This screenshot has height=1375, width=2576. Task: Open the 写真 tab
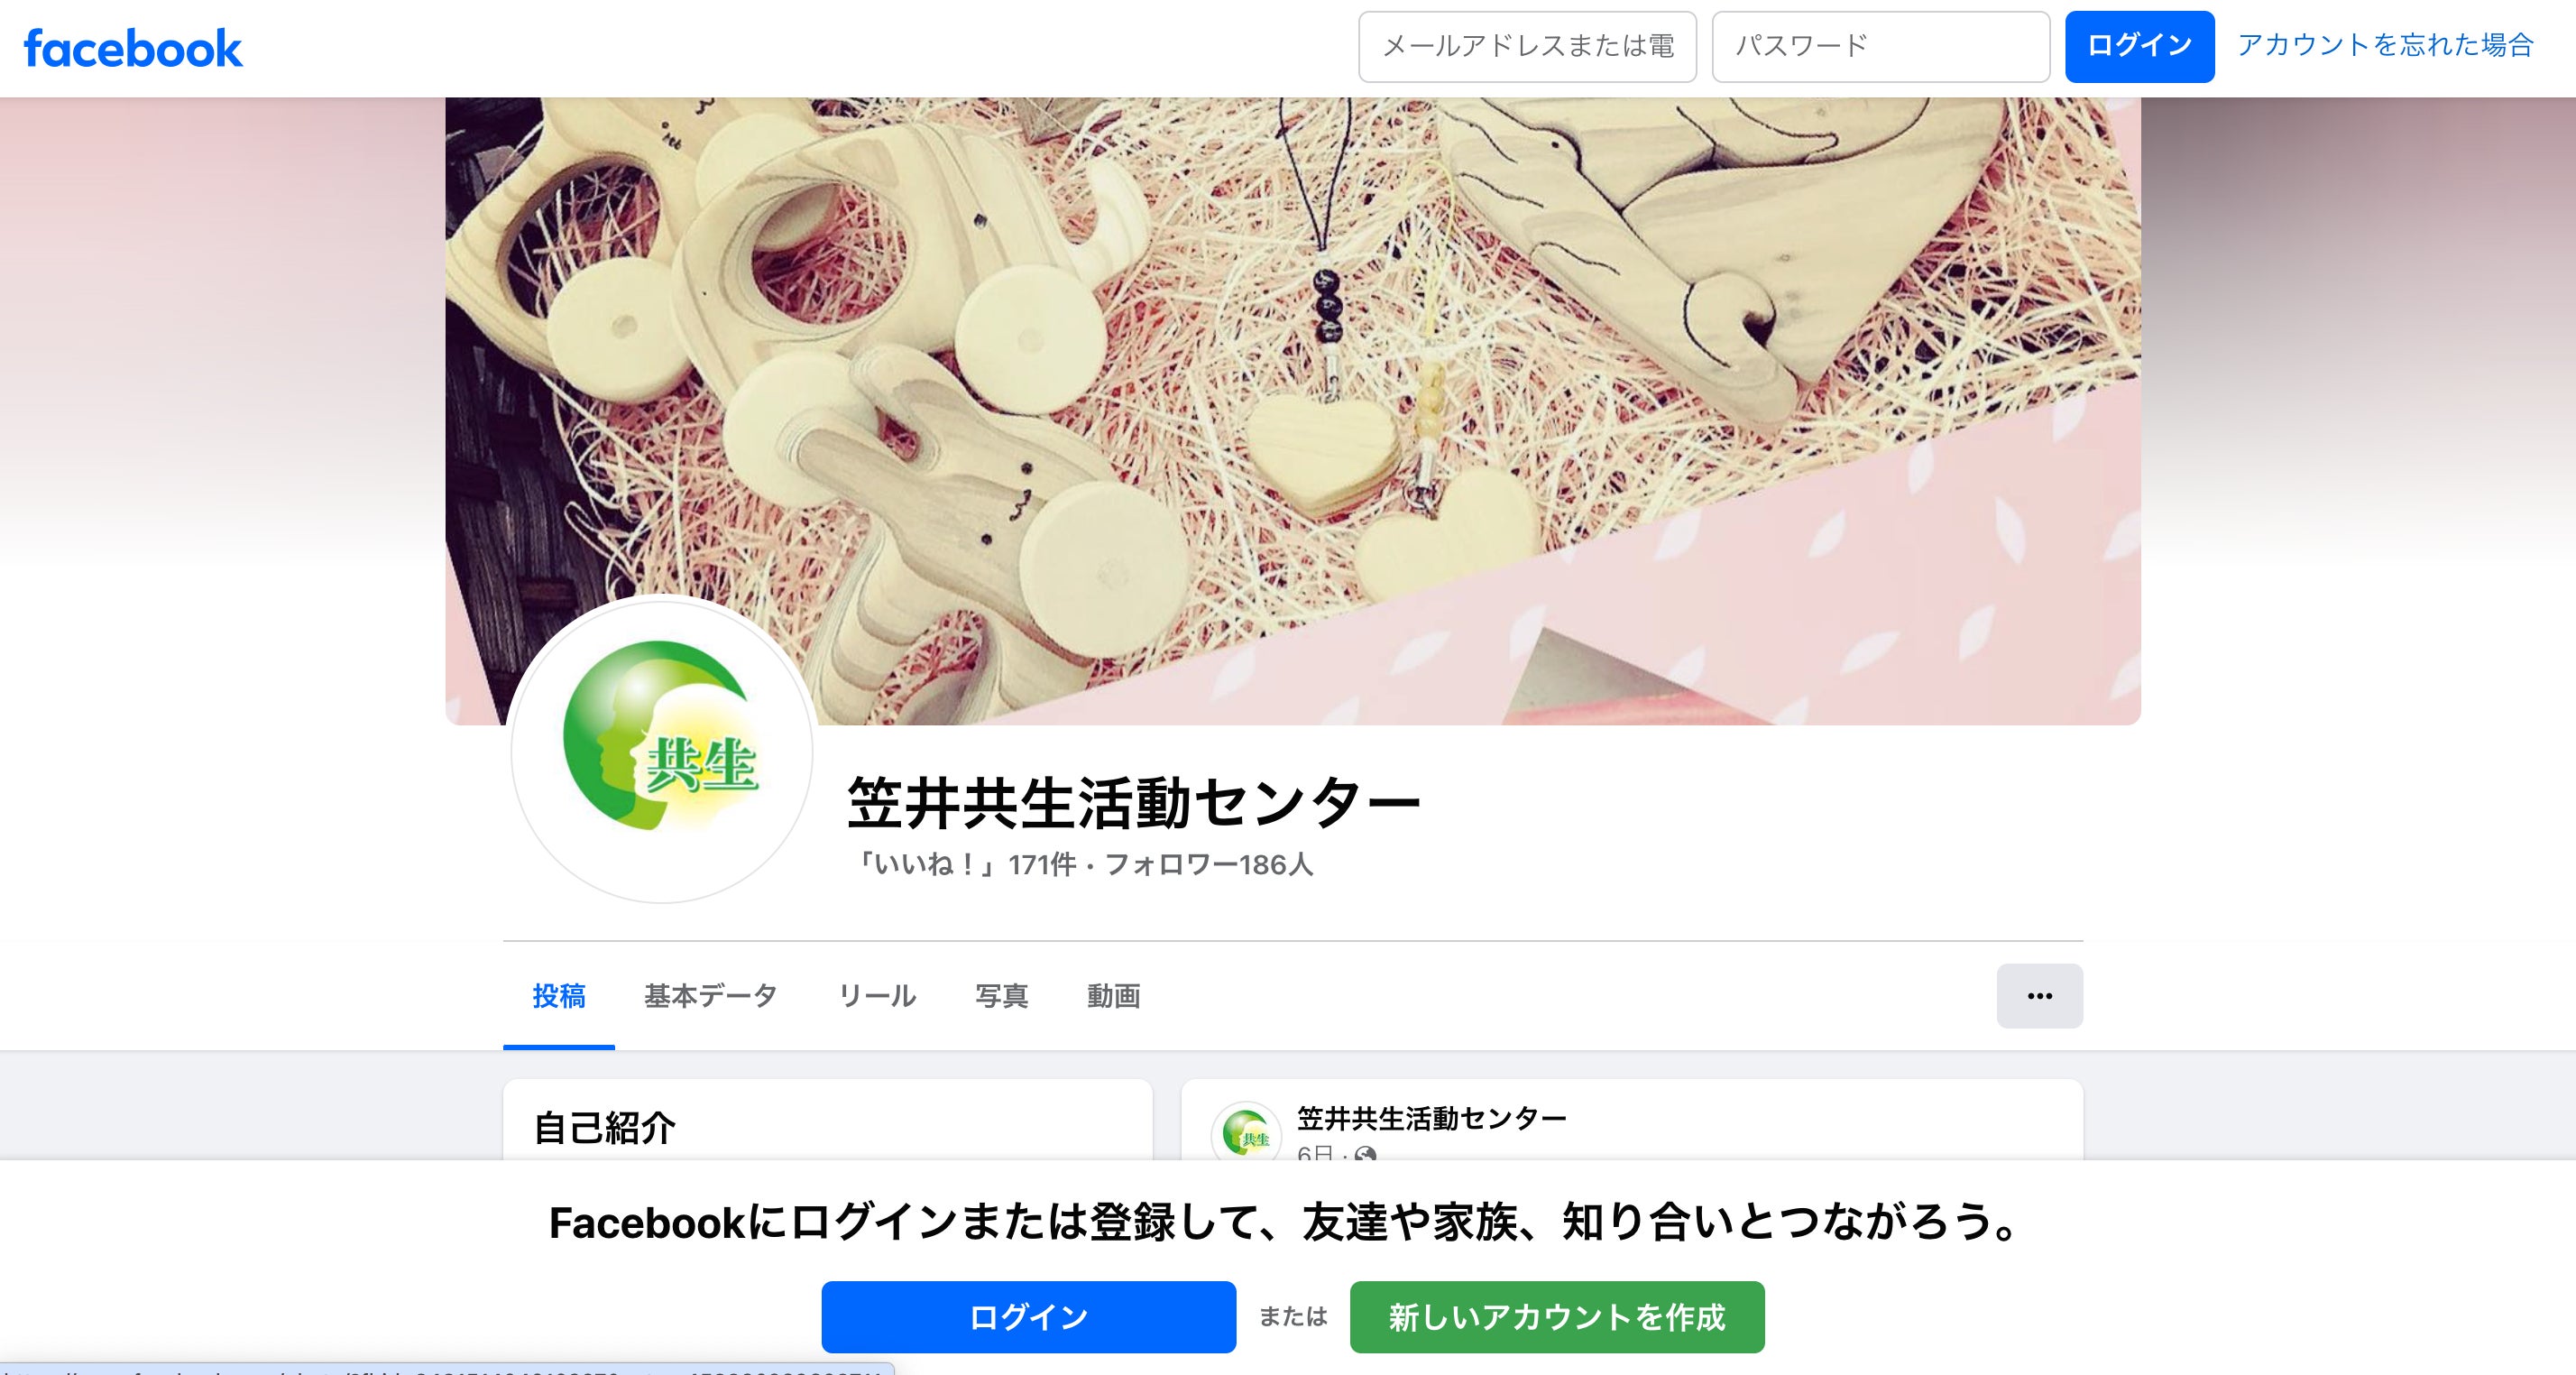pyautogui.click(x=1001, y=996)
